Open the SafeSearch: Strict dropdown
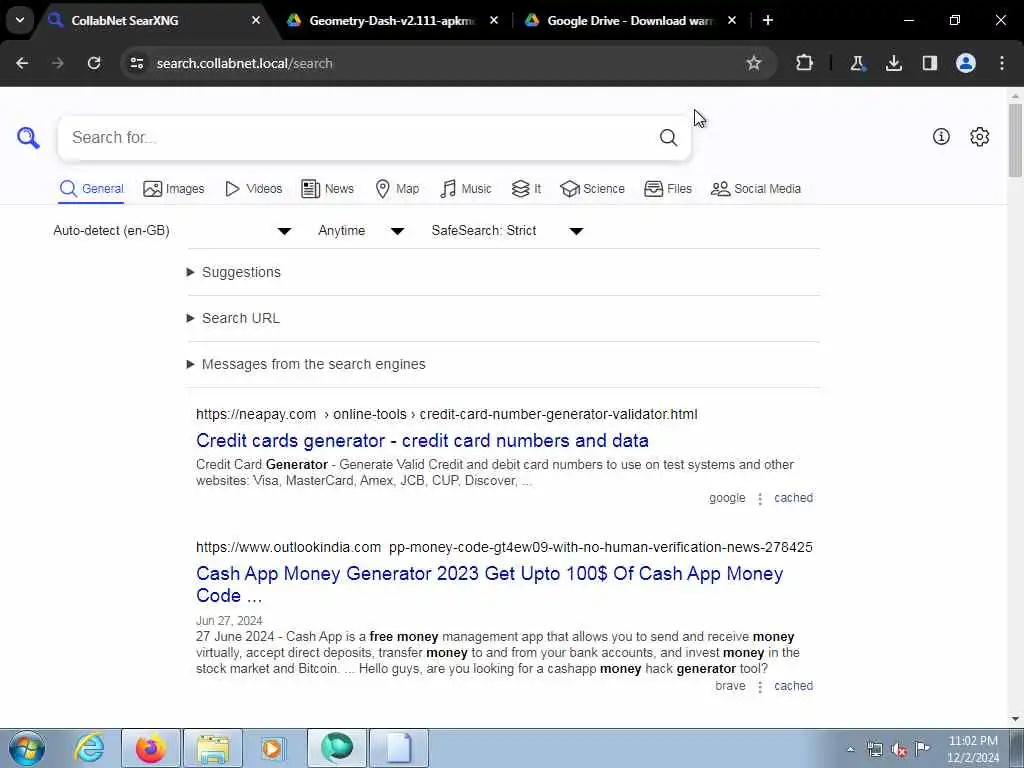1024x768 pixels. tap(507, 231)
